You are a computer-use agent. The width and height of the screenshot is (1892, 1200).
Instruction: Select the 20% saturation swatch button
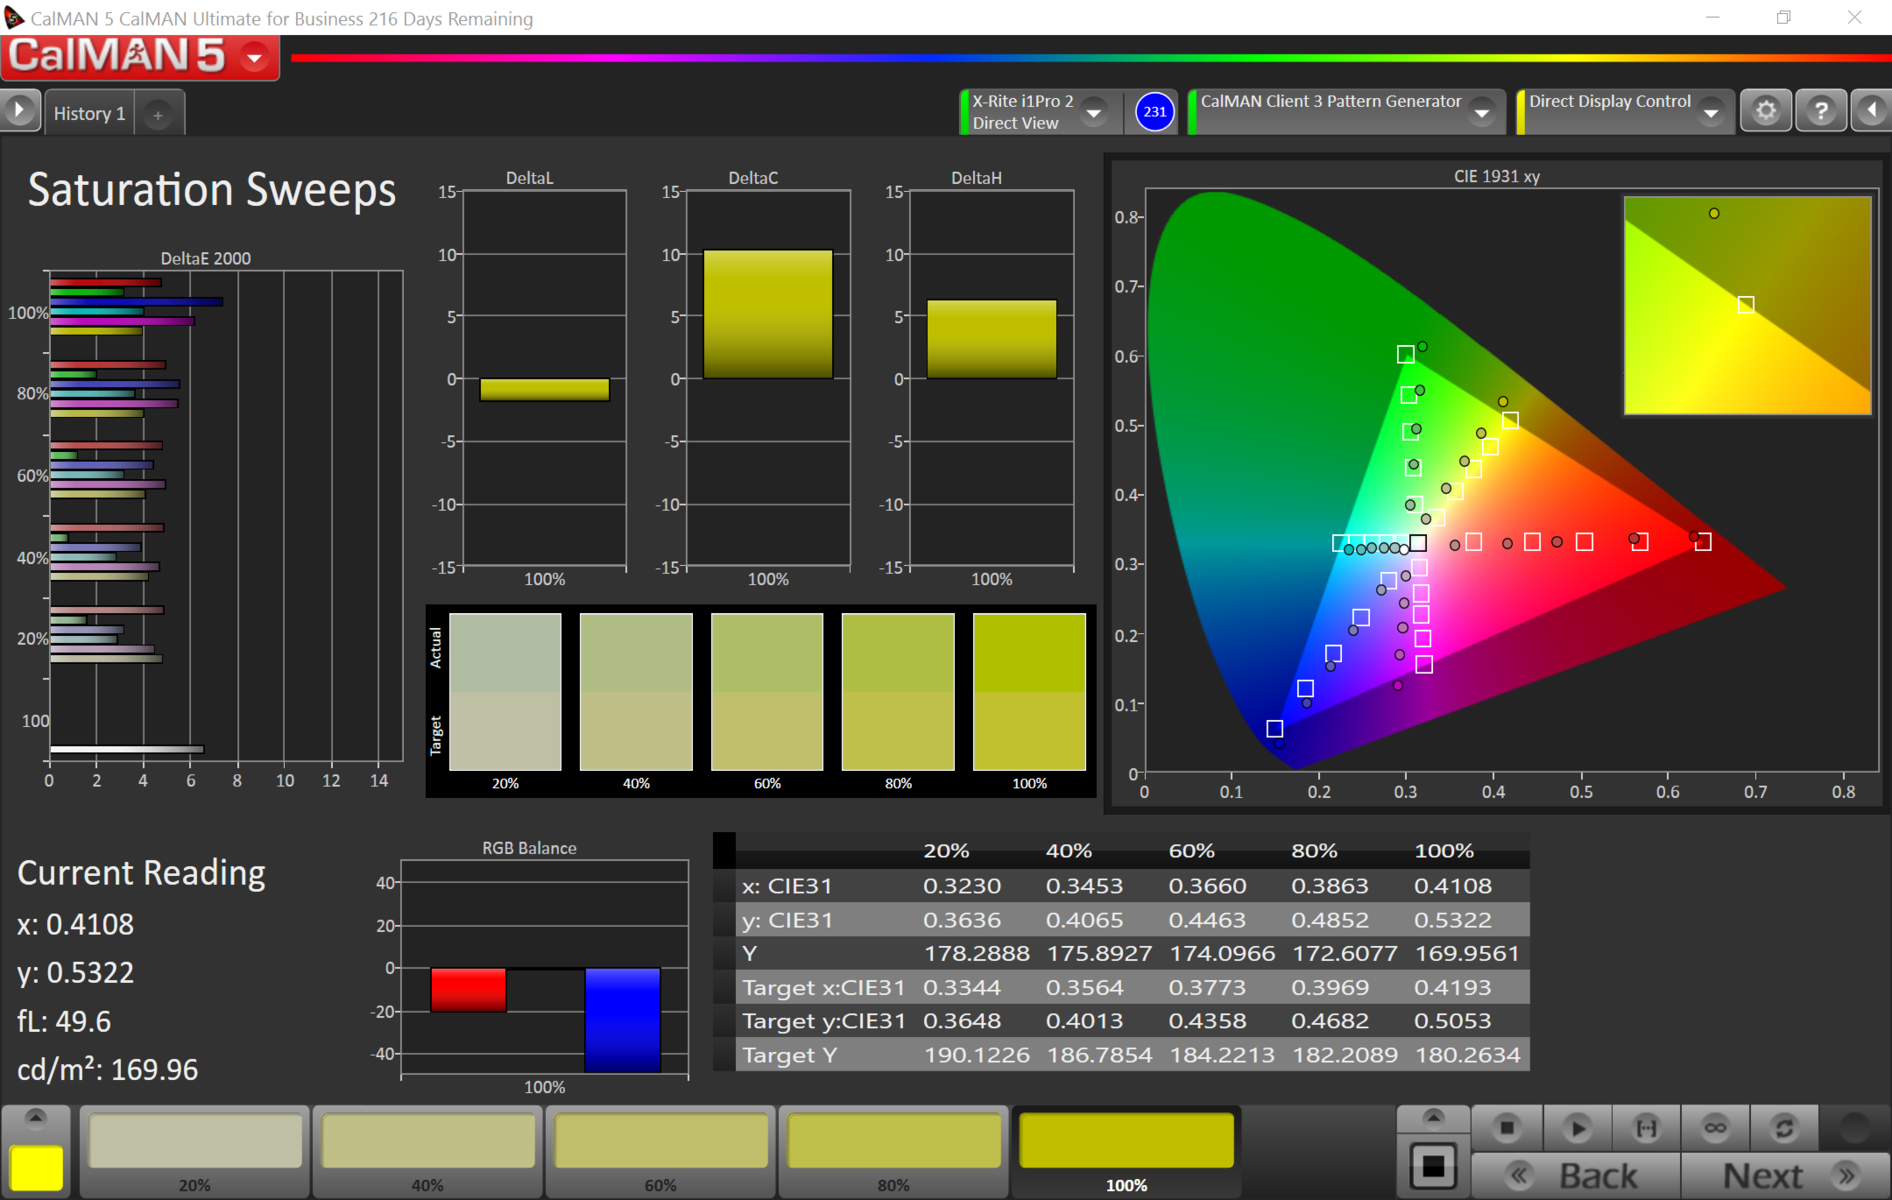click(x=195, y=1151)
